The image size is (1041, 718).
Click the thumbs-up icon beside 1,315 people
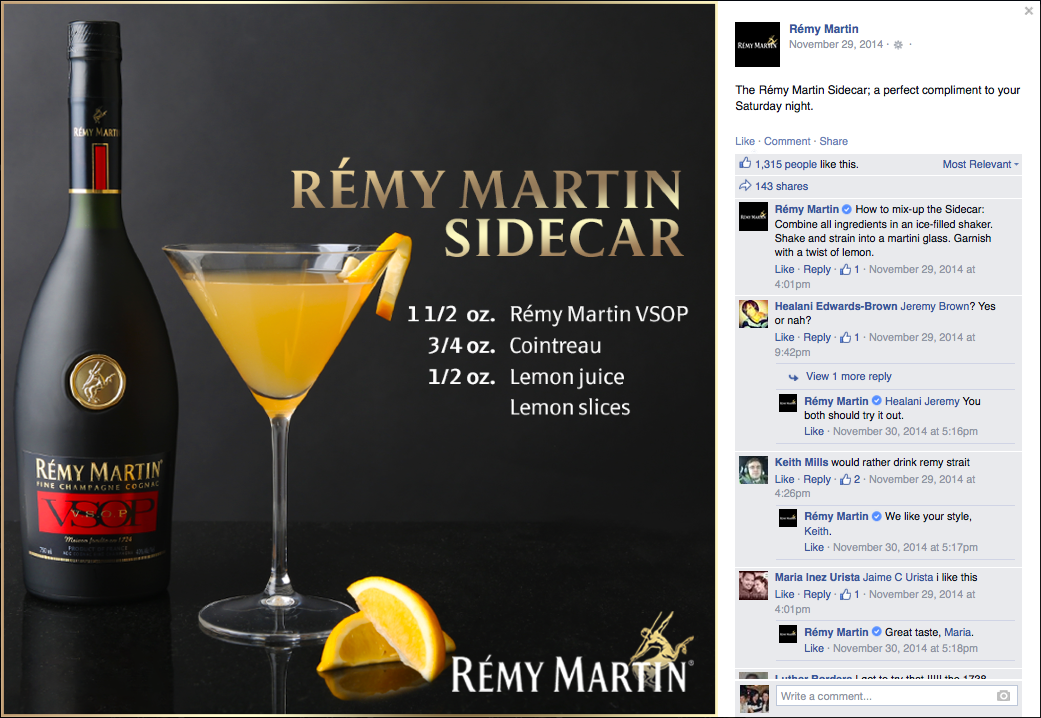[x=745, y=163]
